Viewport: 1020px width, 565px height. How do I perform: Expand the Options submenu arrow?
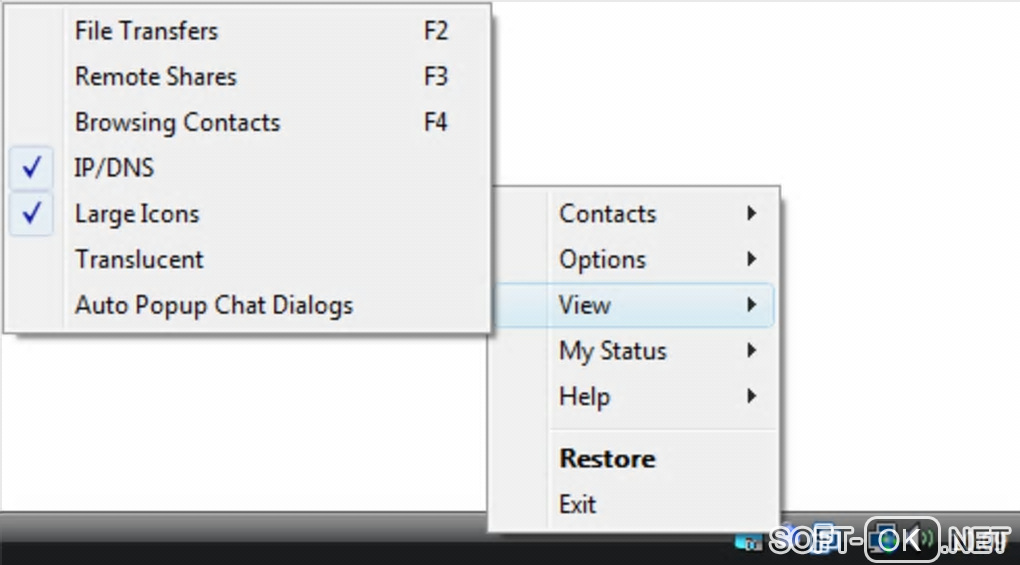click(752, 259)
